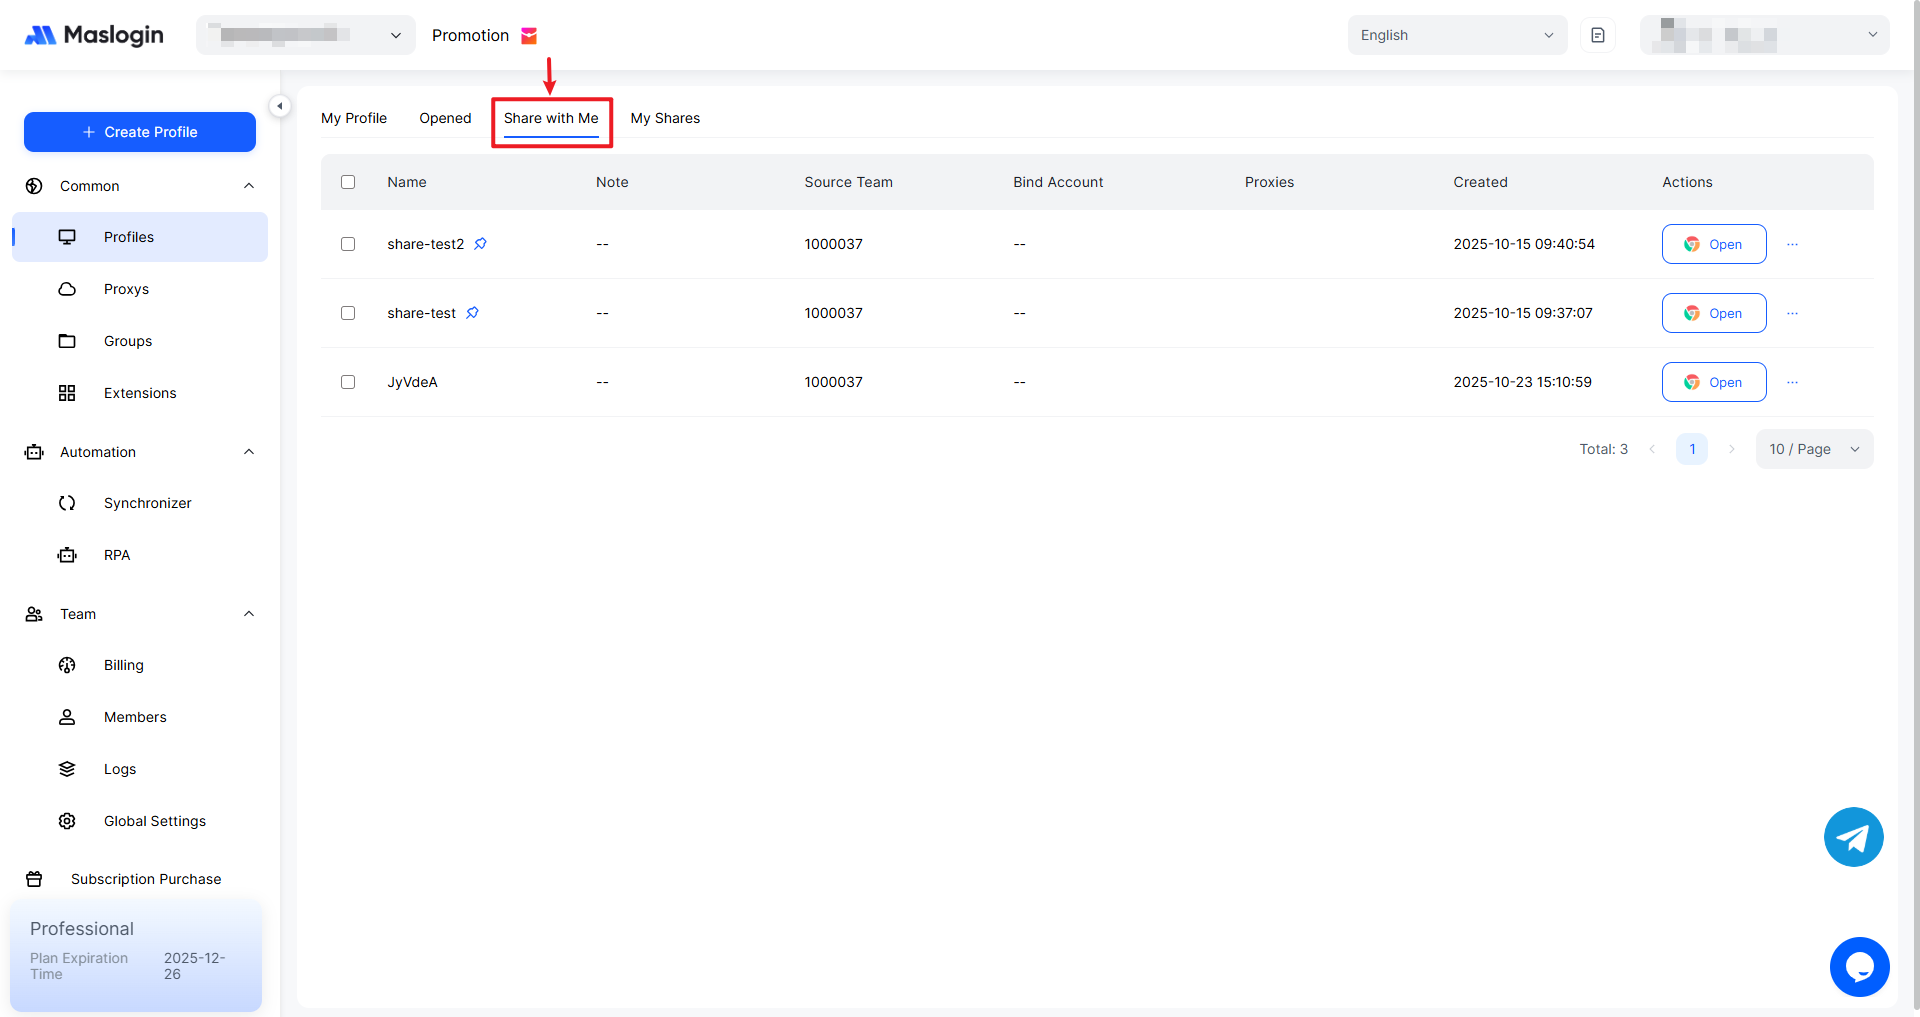Collapse the Common section
The image size is (1920, 1017).
click(249, 186)
